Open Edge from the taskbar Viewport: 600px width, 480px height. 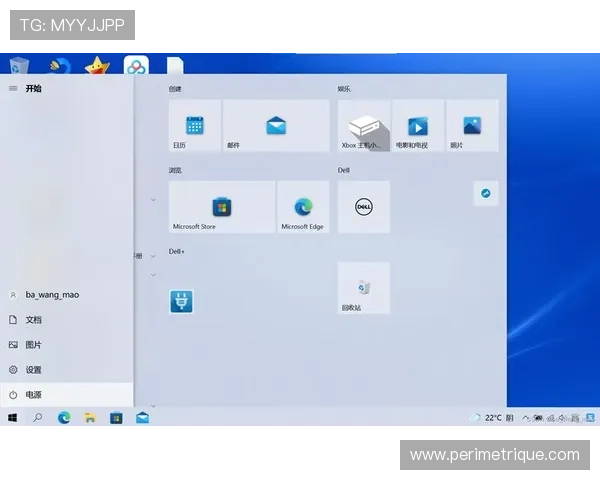[x=64, y=418]
